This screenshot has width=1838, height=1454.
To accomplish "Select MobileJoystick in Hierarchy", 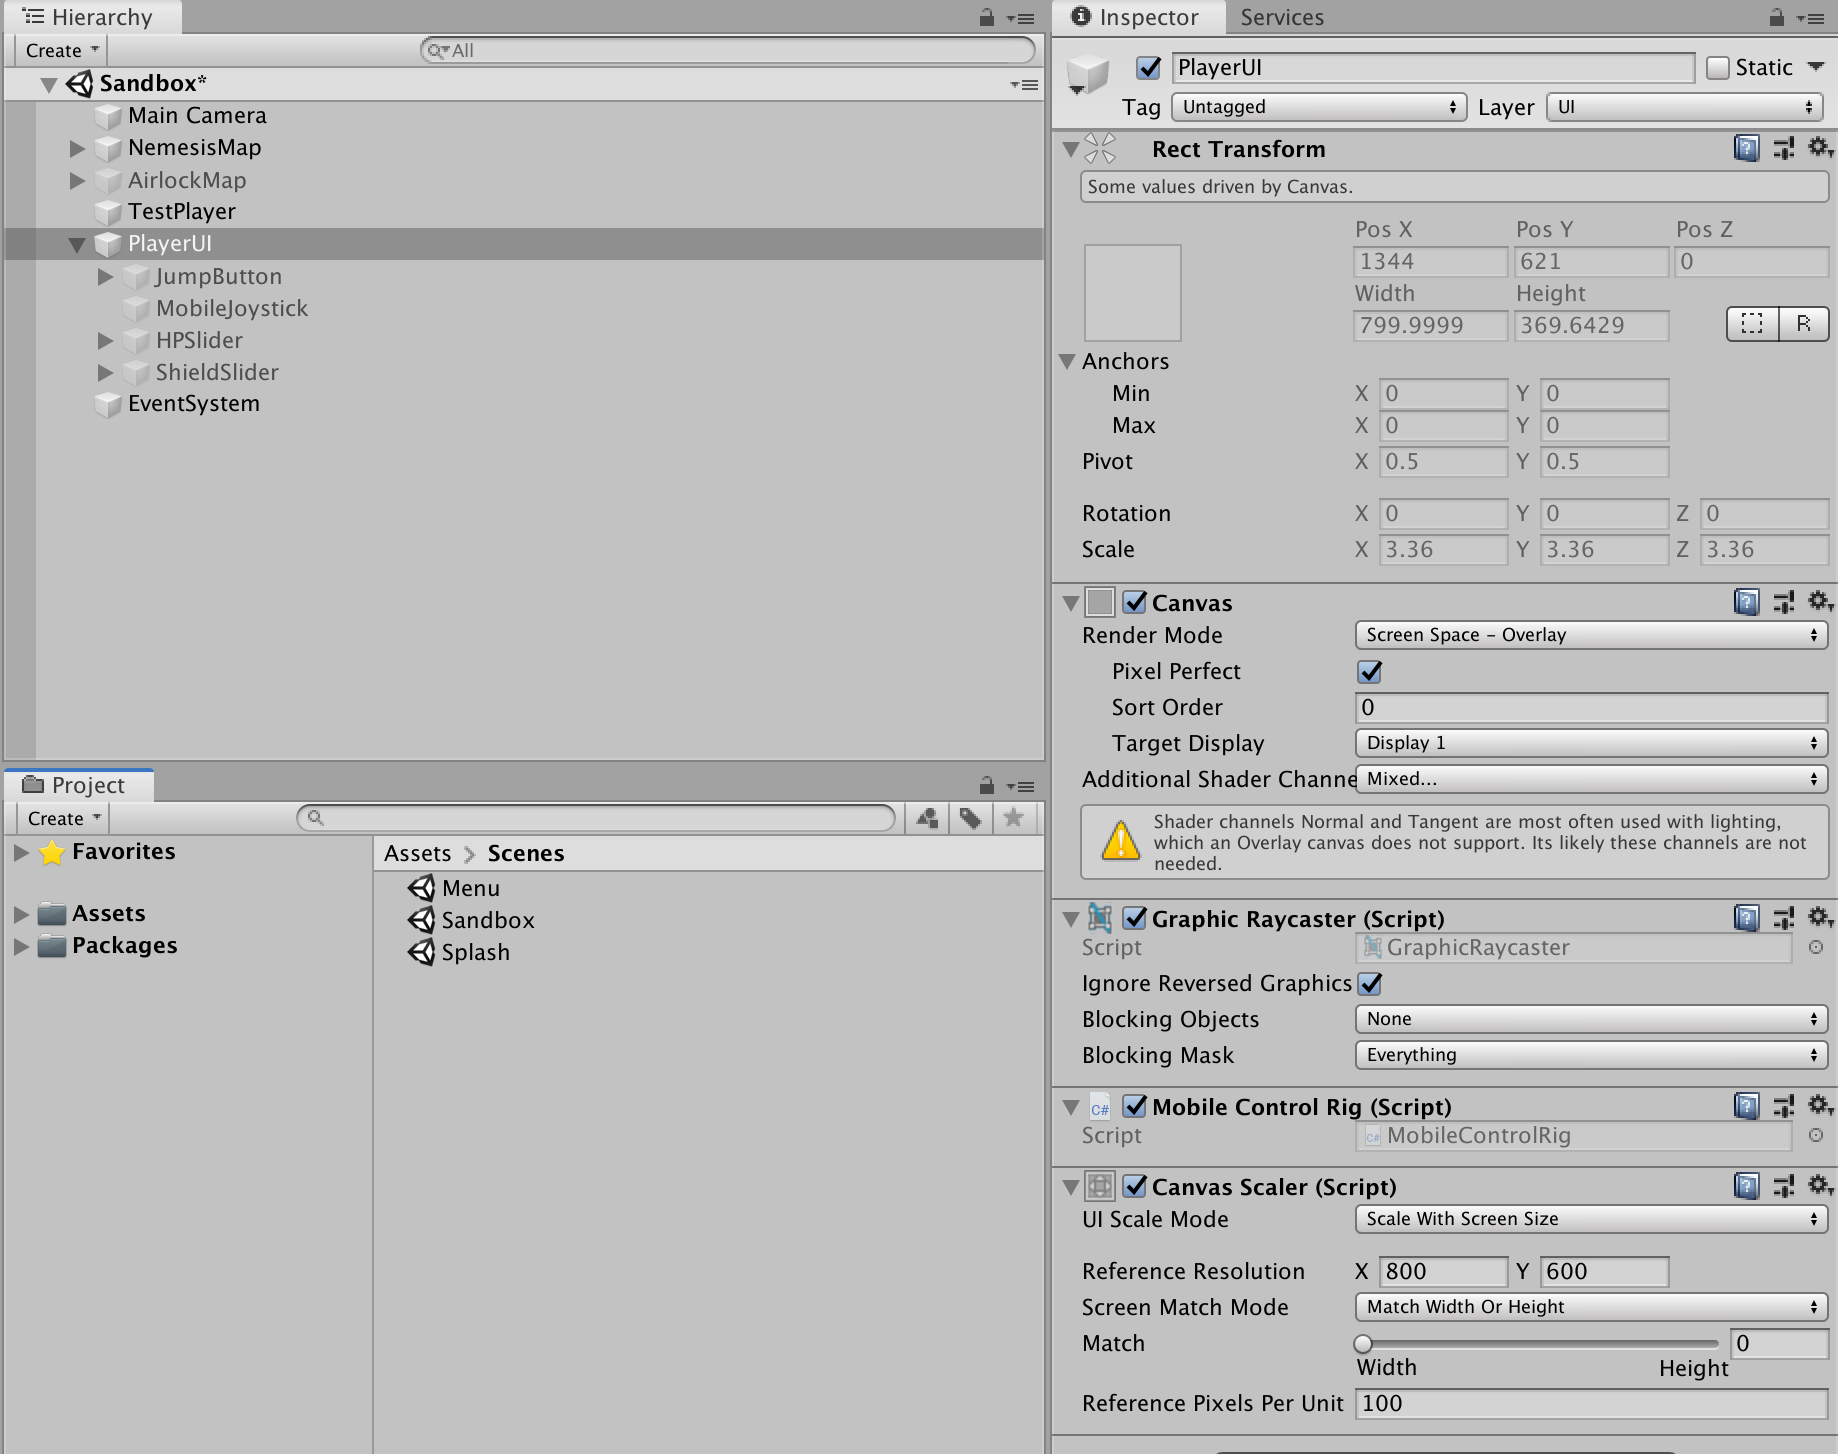I will pyautogui.click(x=231, y=308).
